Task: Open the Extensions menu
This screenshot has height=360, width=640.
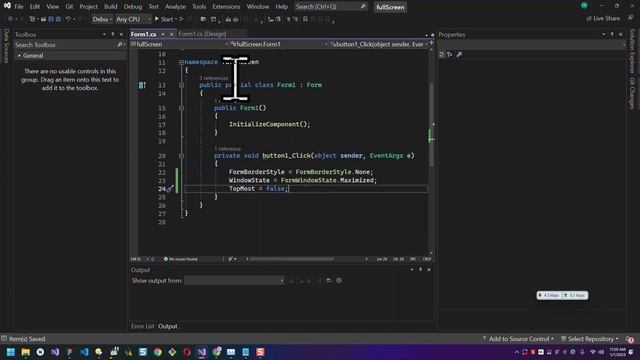Action: coord(226,7)
